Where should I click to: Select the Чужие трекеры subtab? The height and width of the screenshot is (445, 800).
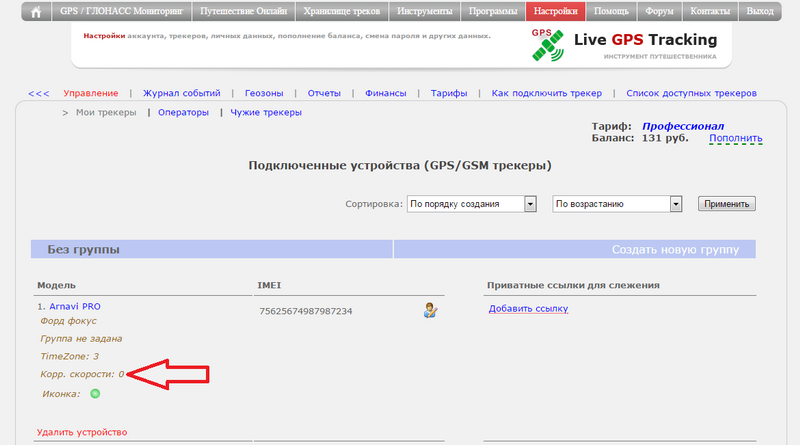[266, 113]
